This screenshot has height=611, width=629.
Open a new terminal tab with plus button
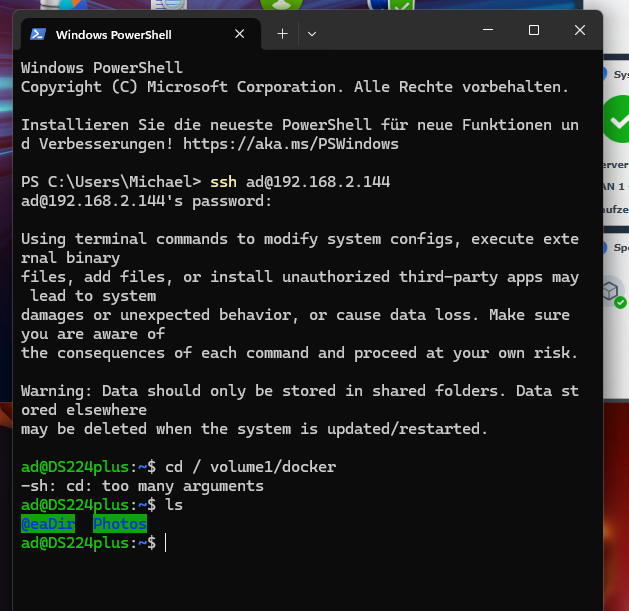[282, 34]
